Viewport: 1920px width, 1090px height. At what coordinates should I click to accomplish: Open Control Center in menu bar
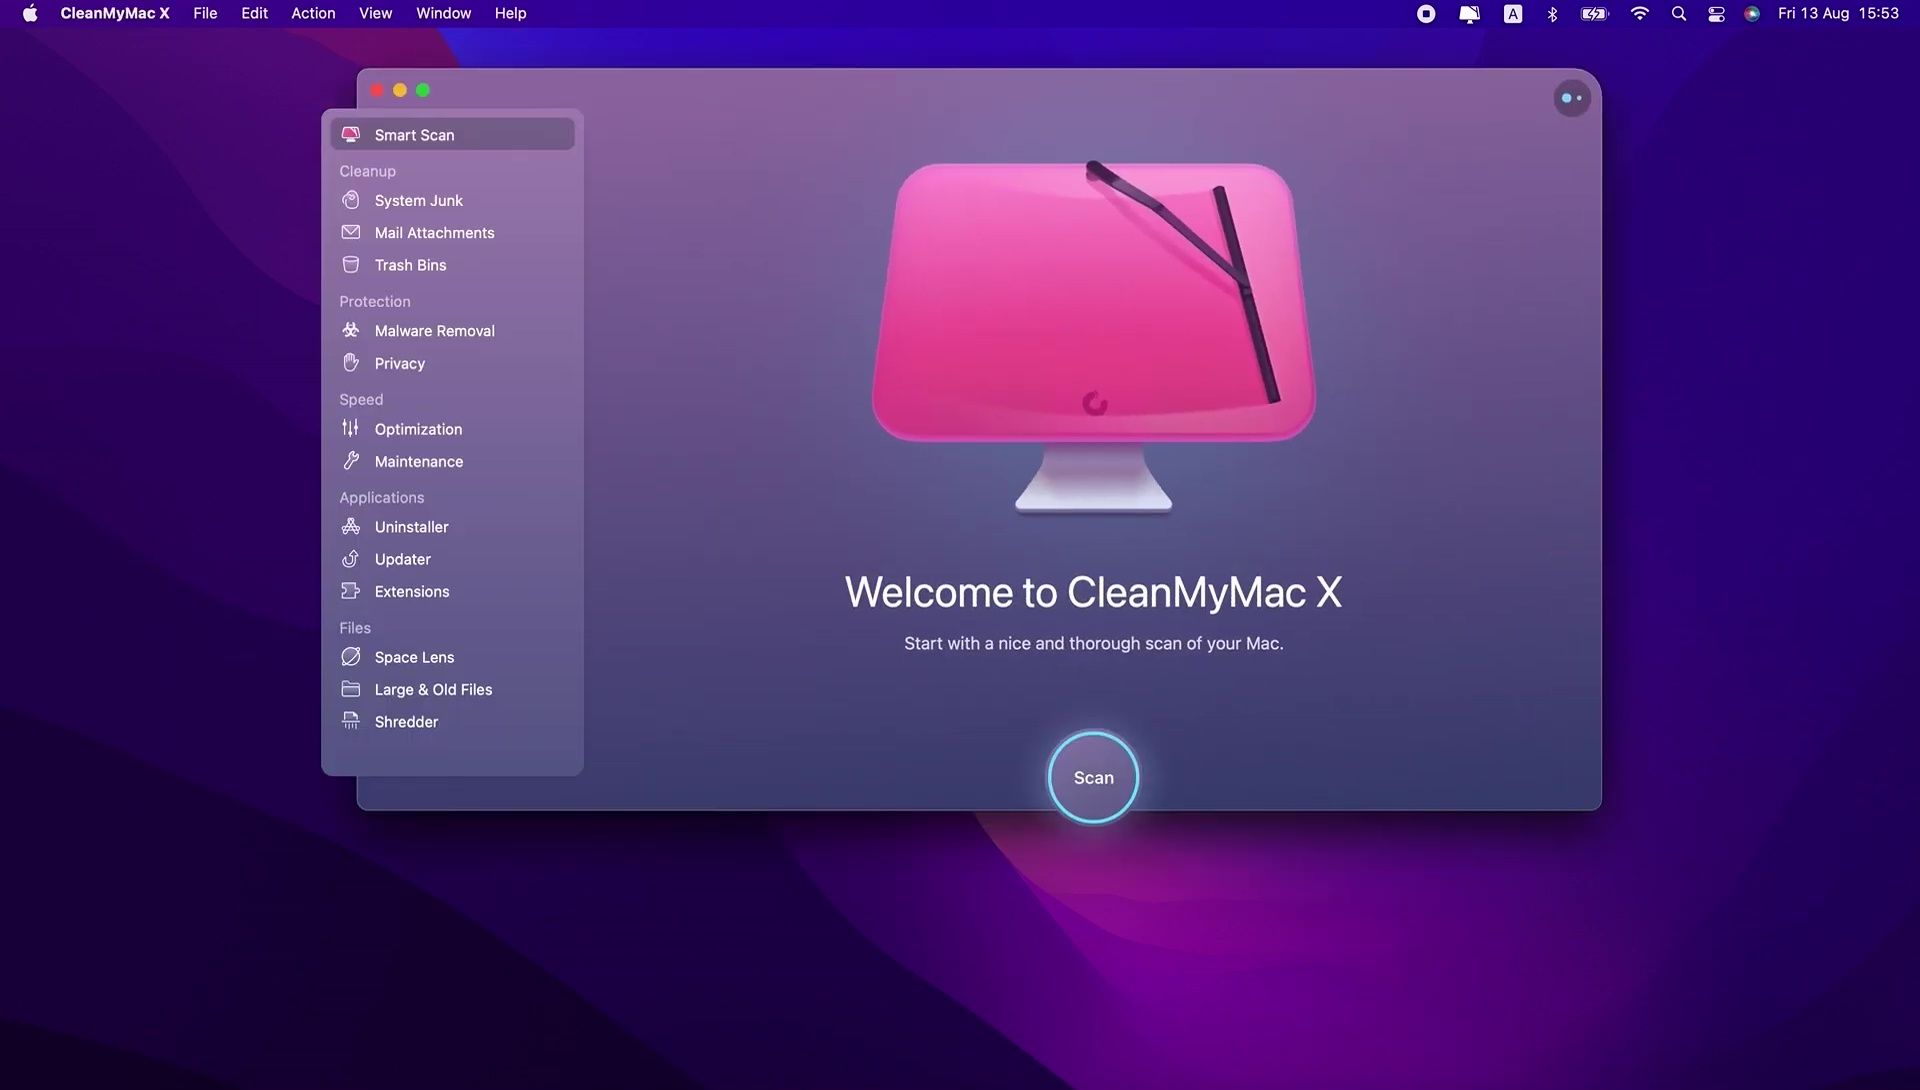tap(1716, 13)
